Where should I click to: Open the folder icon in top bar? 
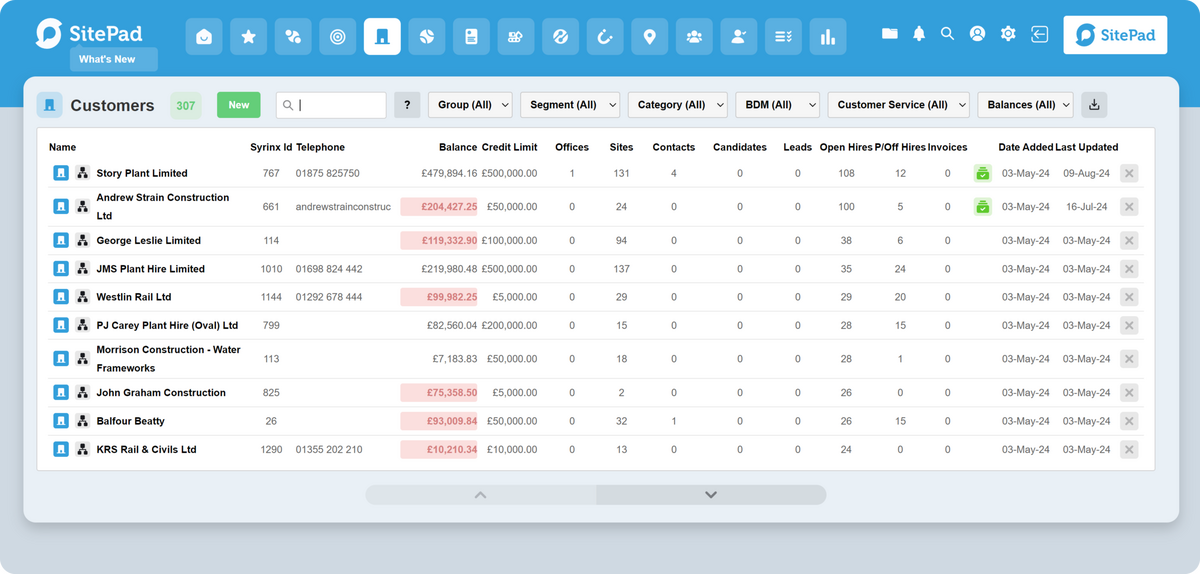pyautogui.click(x=889, y=34)
